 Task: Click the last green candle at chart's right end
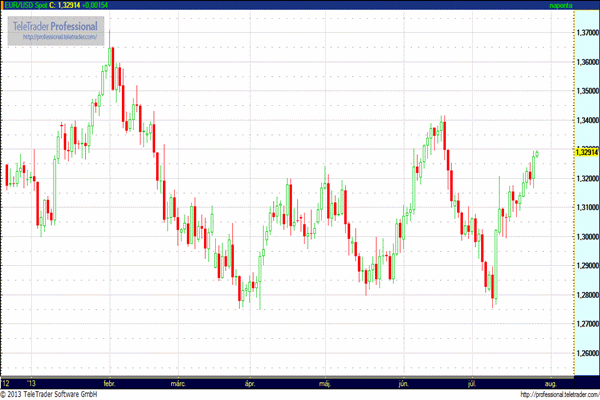537,153
